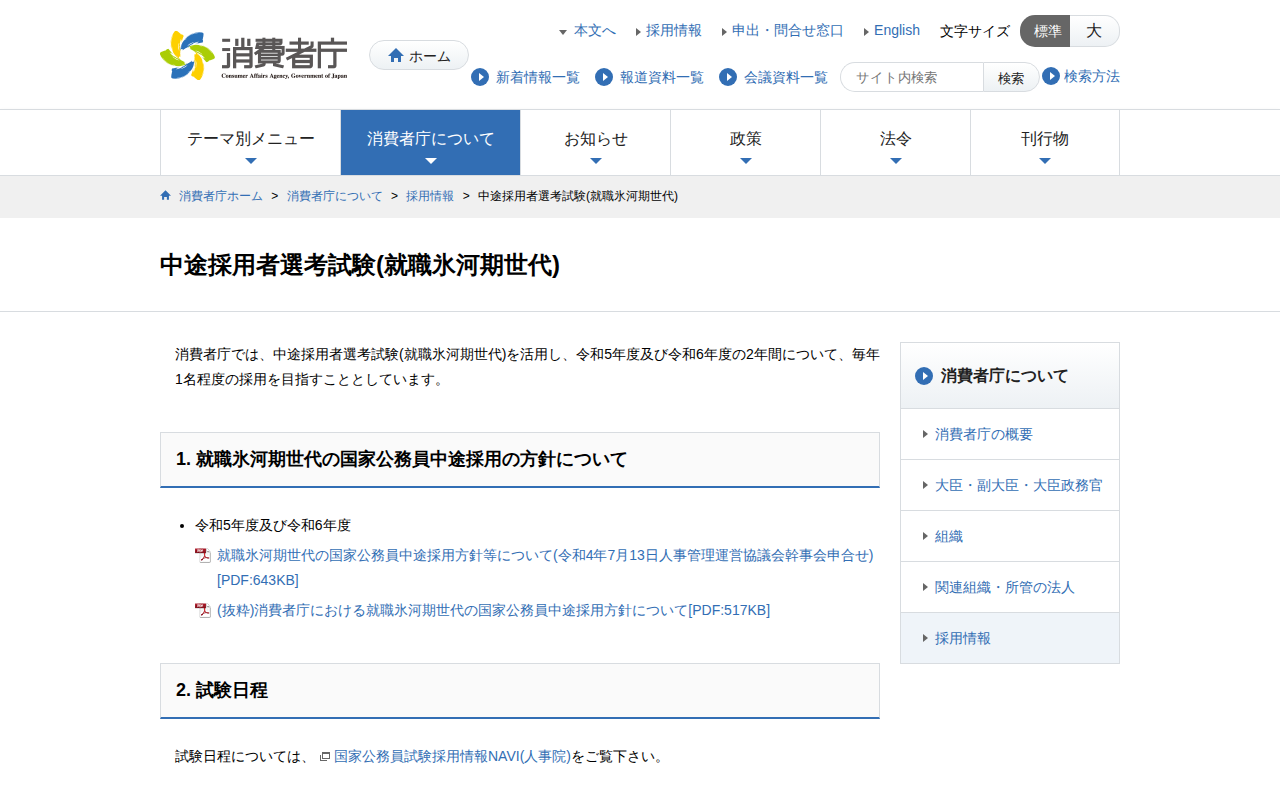
Task: Open 新着情報一覧 link
Action: point(538,77)
